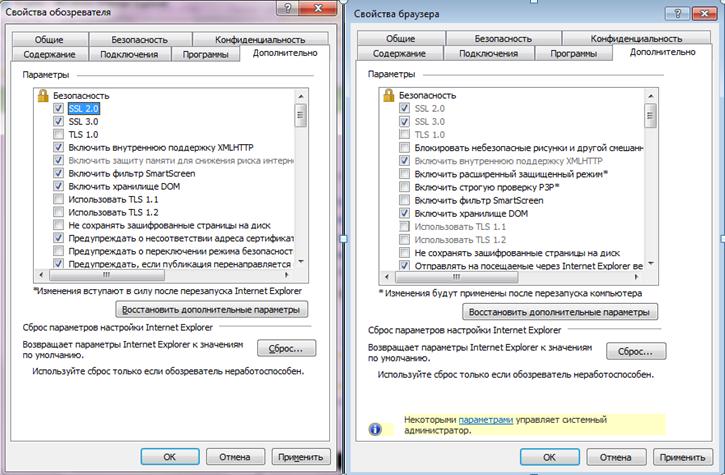Click Отмена in Свойства браузера
Image resolution: width=725 pixels, height=475 pixels.
pos(615,457)
